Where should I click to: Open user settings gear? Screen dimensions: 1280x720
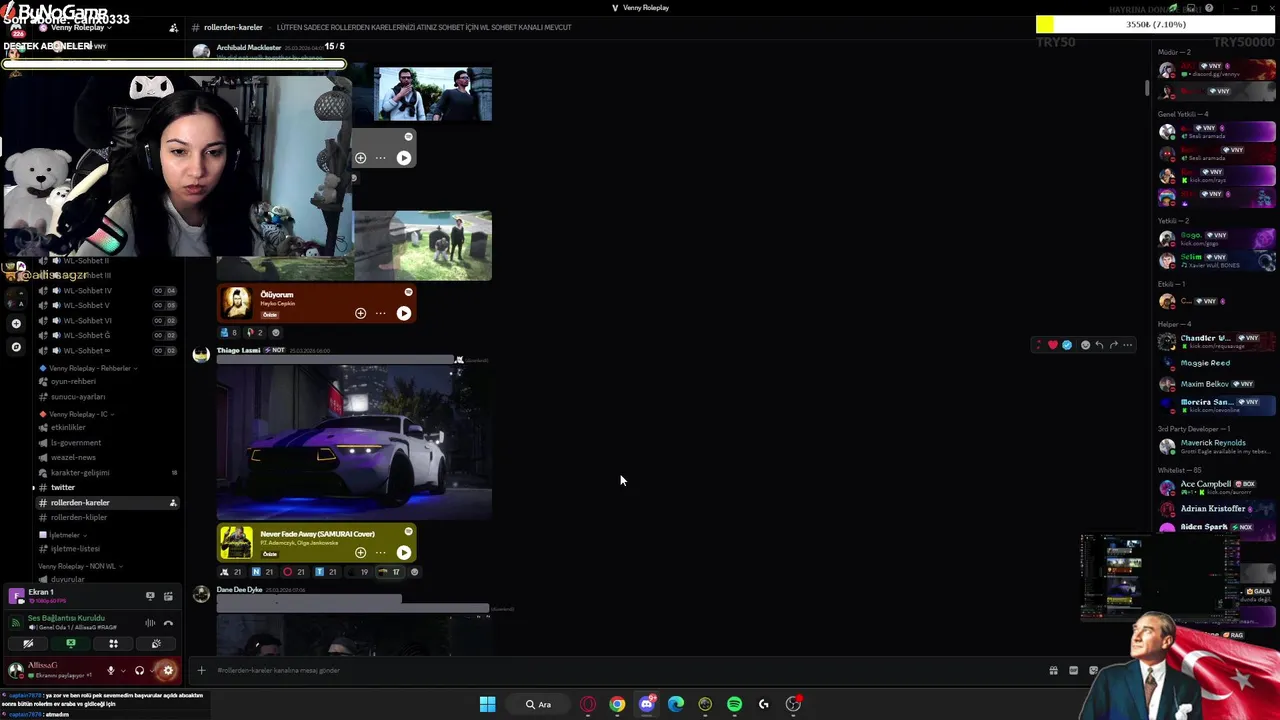168,671
